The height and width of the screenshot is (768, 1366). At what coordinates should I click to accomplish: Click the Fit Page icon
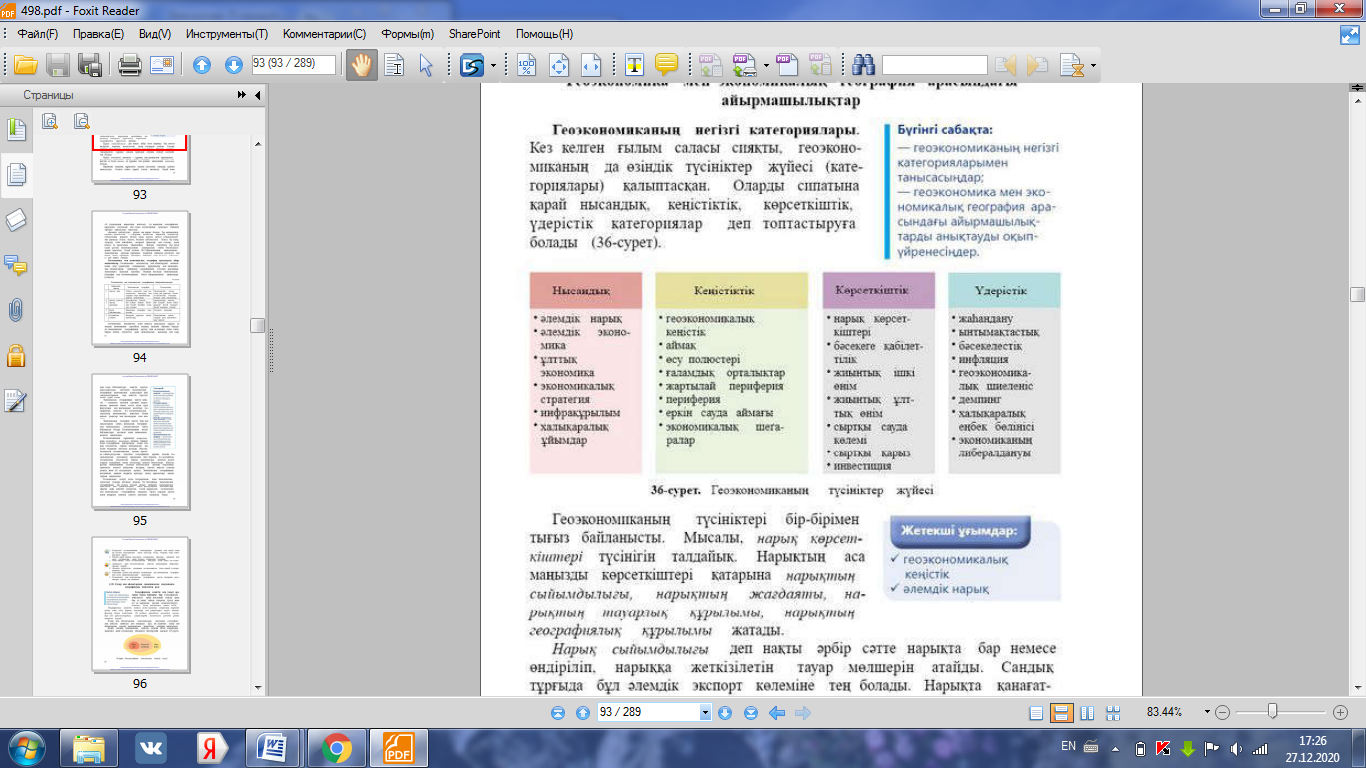pos(559,66)
